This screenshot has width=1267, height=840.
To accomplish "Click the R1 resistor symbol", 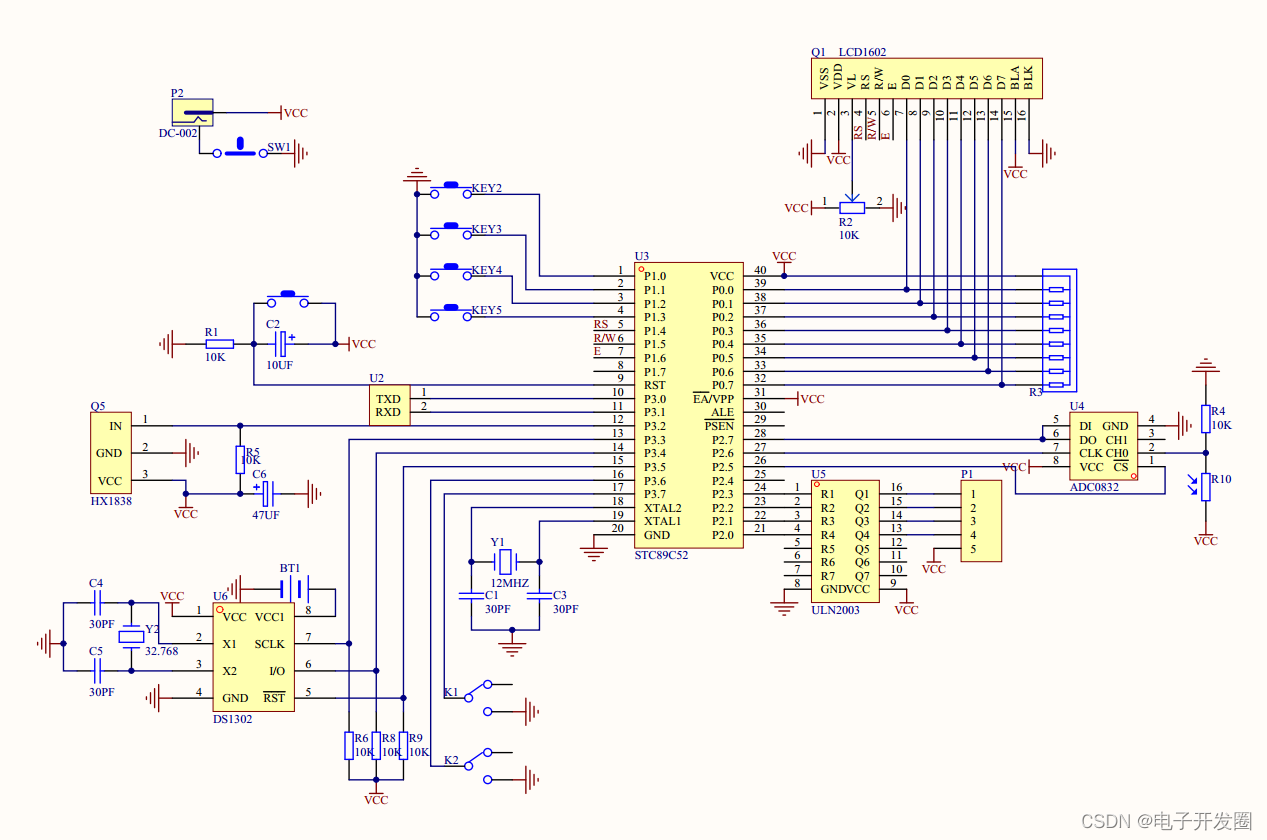I will [219, 344].
